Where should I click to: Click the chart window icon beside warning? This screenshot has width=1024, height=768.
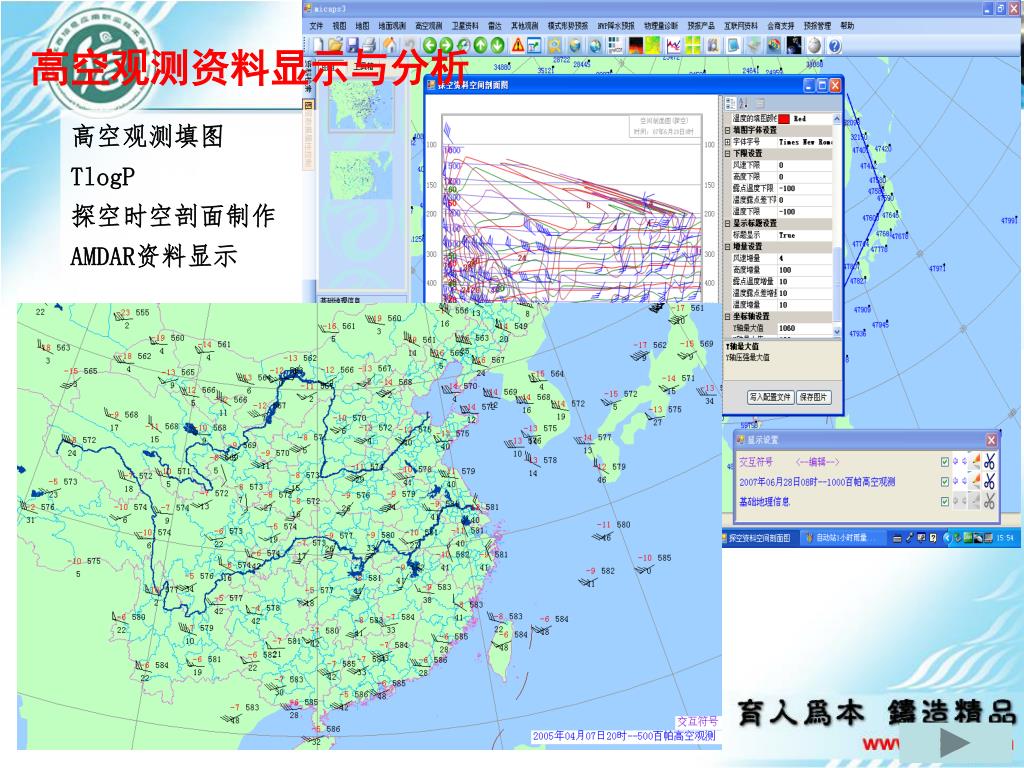click(534, 45)
